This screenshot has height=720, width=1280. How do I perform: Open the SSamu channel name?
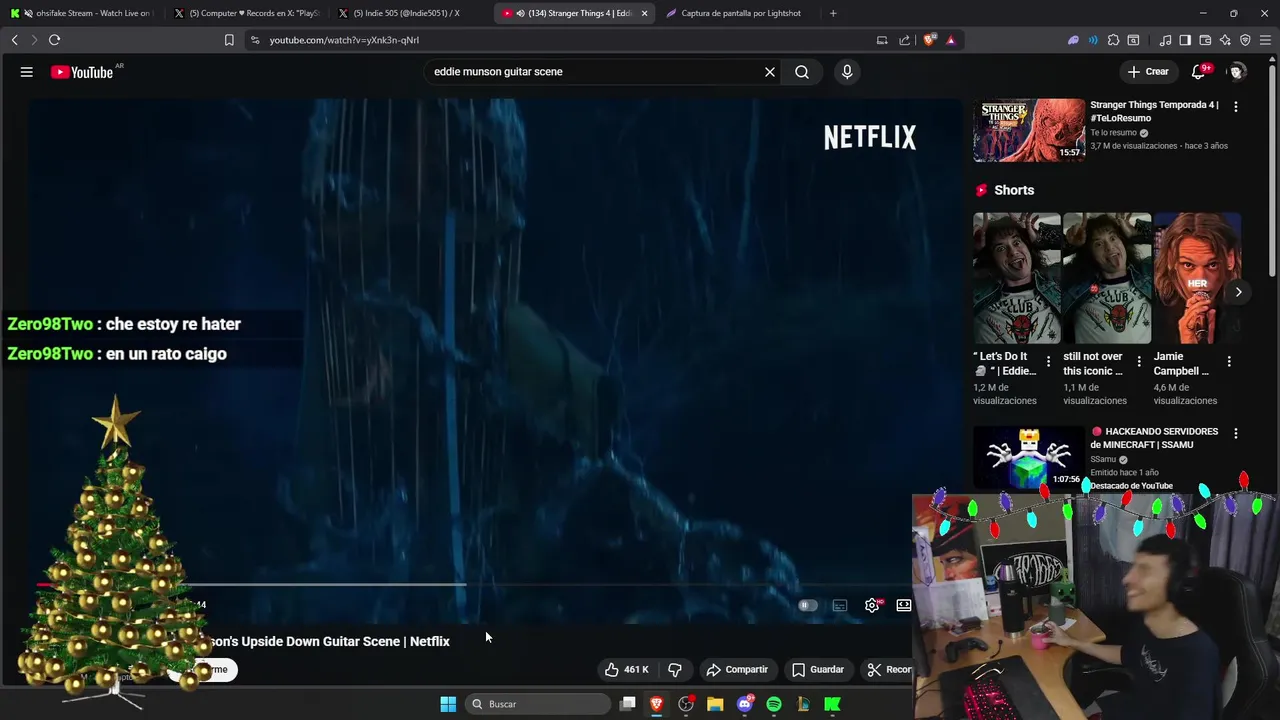click(x=1103, y=459)
